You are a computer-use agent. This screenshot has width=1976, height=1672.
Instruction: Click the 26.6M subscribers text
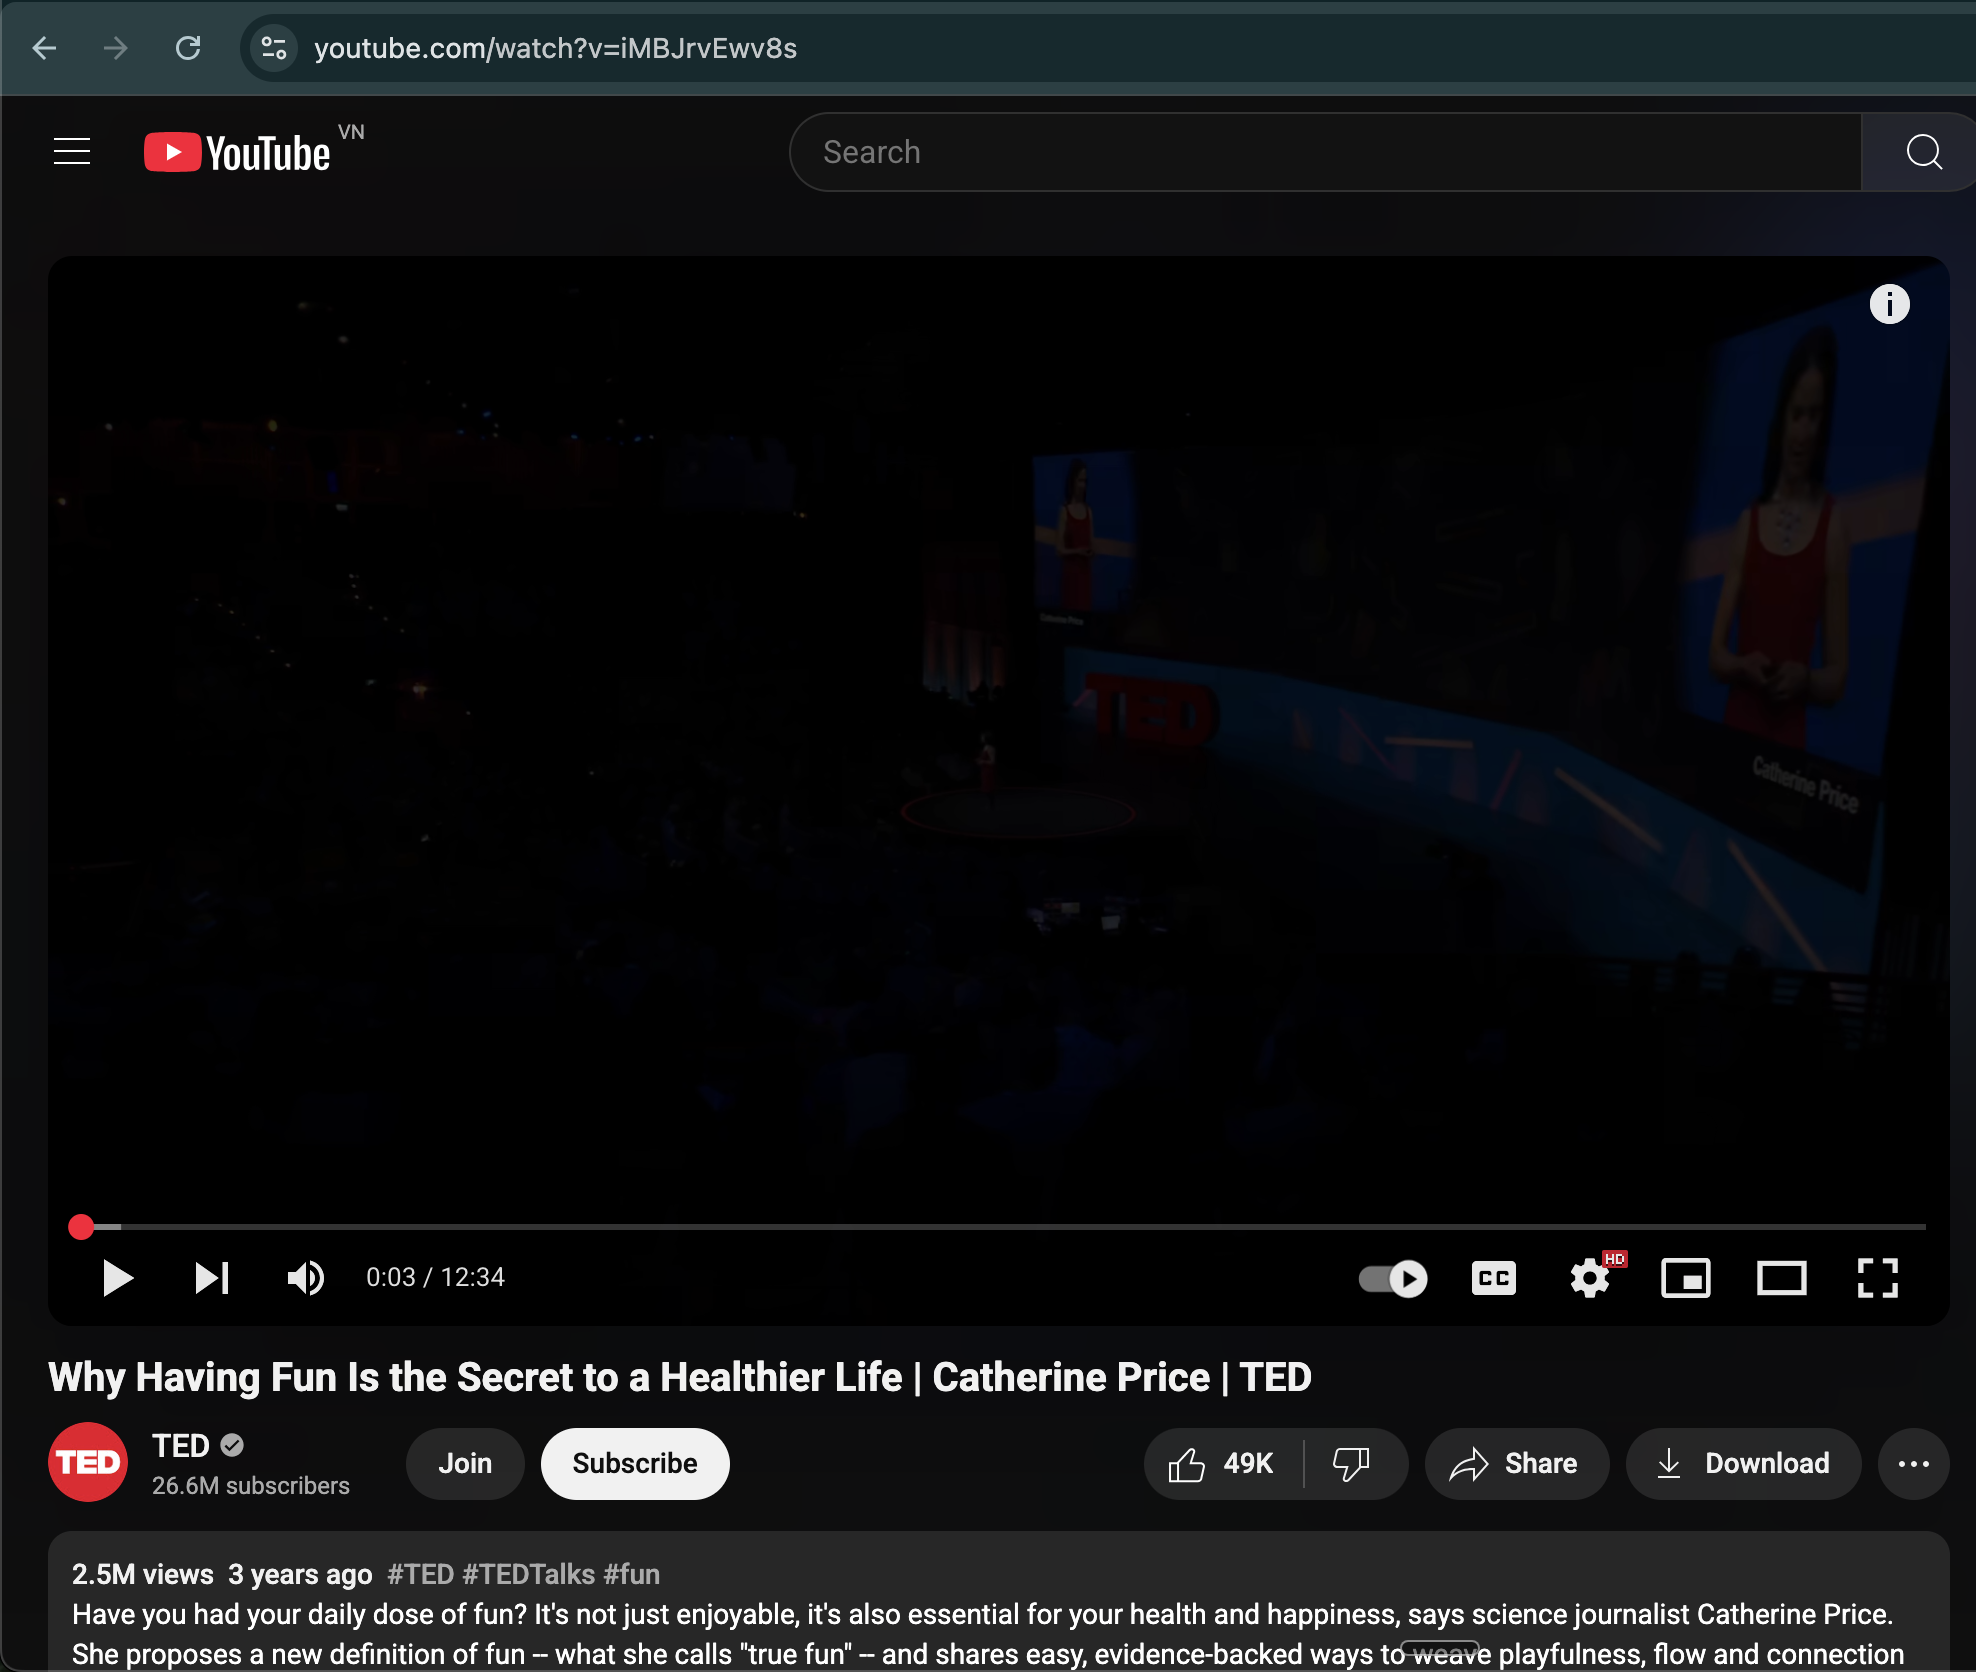pos(251,1486)
